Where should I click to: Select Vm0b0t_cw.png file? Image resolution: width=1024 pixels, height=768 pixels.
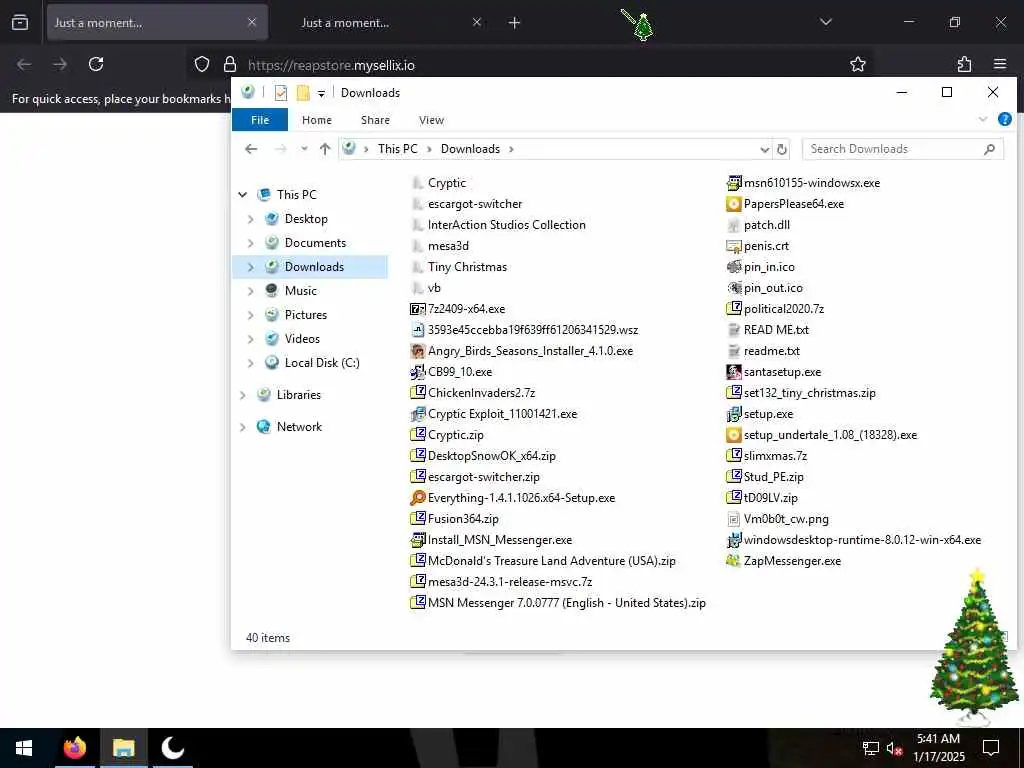coord(786,519)
